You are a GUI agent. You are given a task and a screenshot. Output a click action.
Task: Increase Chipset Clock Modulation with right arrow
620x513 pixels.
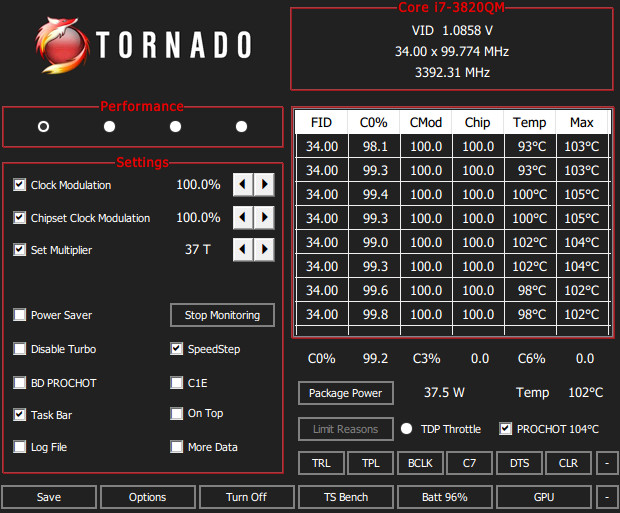(x=264, y=217)
